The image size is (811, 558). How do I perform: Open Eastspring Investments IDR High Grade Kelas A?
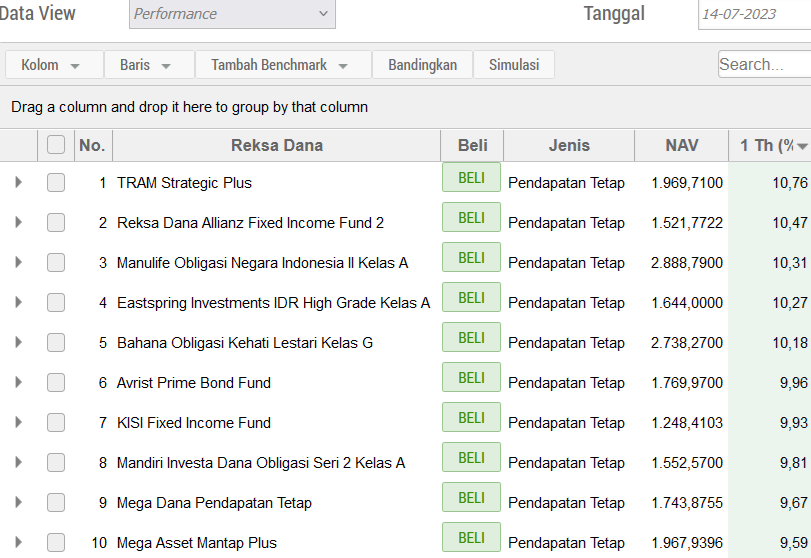[274, 303]
